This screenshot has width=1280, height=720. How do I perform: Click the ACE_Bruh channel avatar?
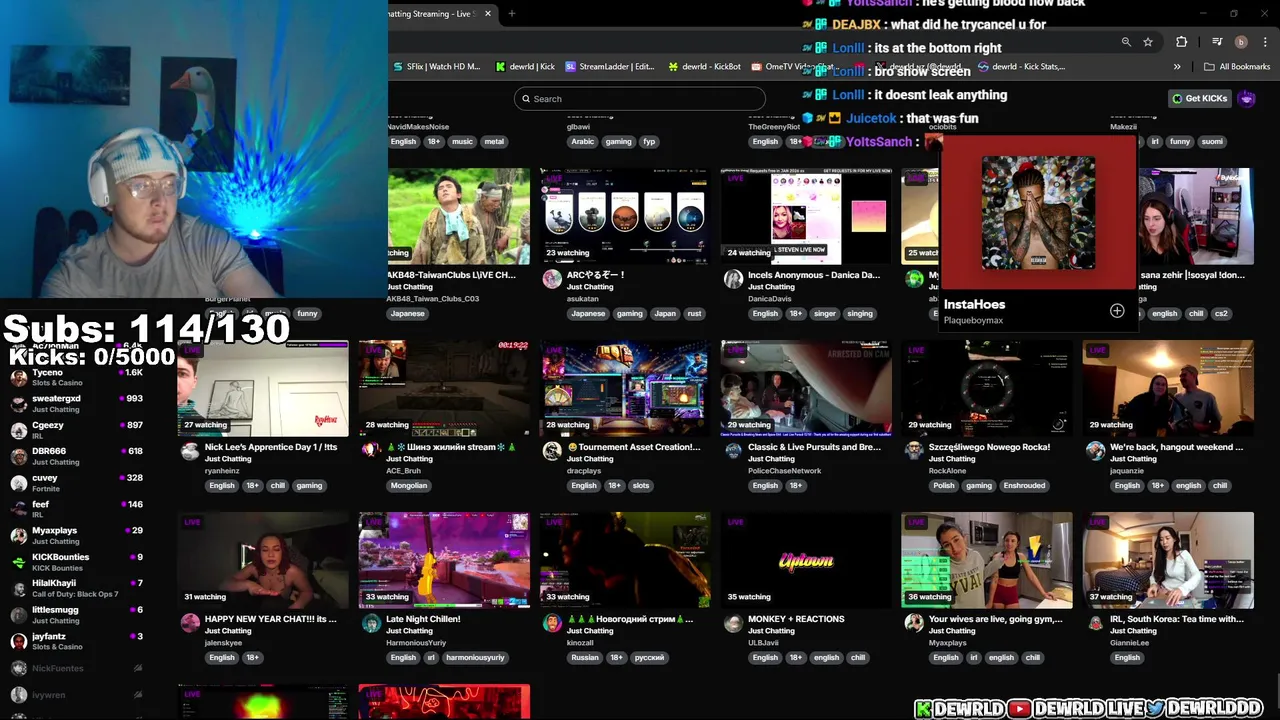tap(371, 451)
